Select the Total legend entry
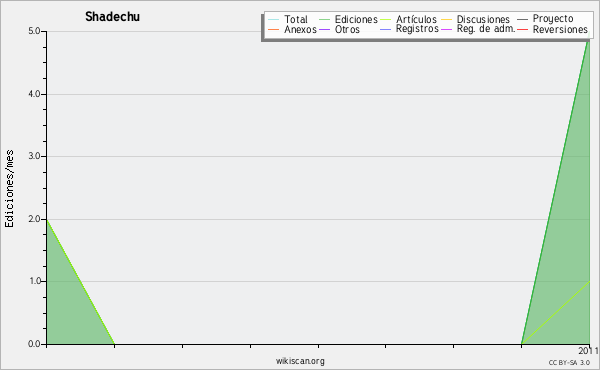Viewport: 600px width, 370px height. point(296,19)
